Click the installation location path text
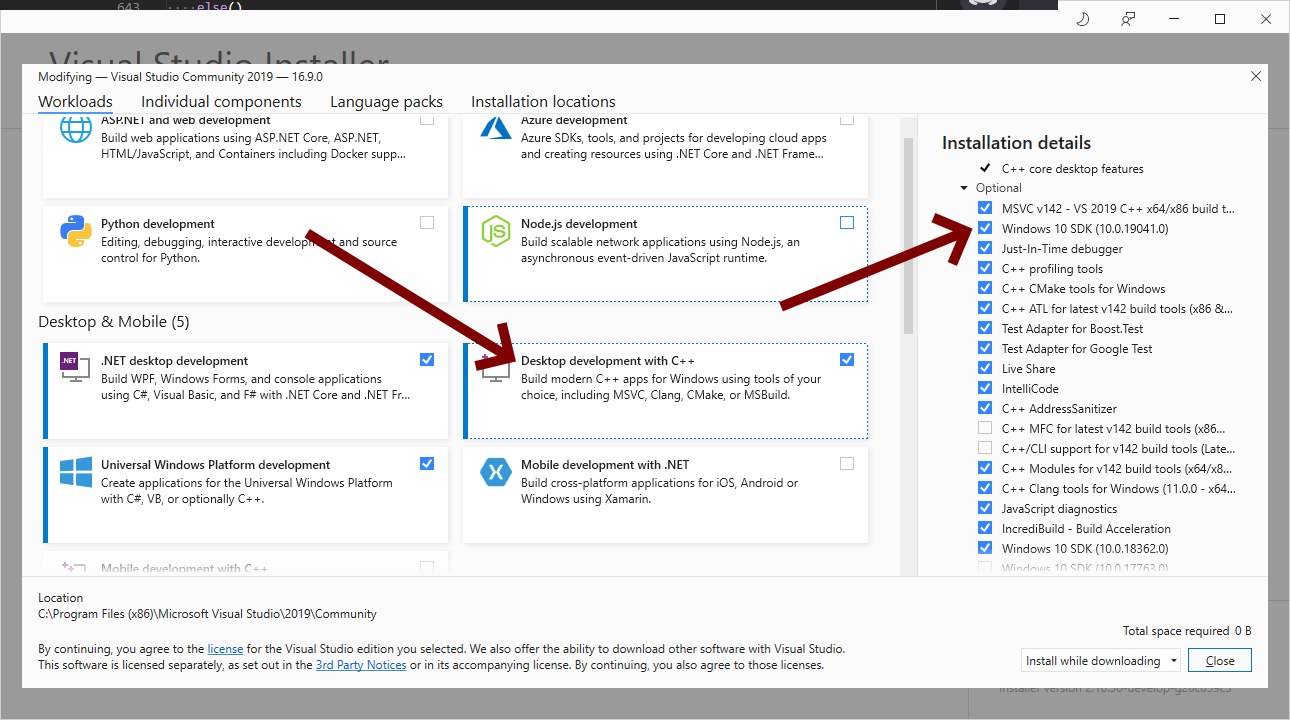This screenshot has height=720, width=1290. point(207,614)
